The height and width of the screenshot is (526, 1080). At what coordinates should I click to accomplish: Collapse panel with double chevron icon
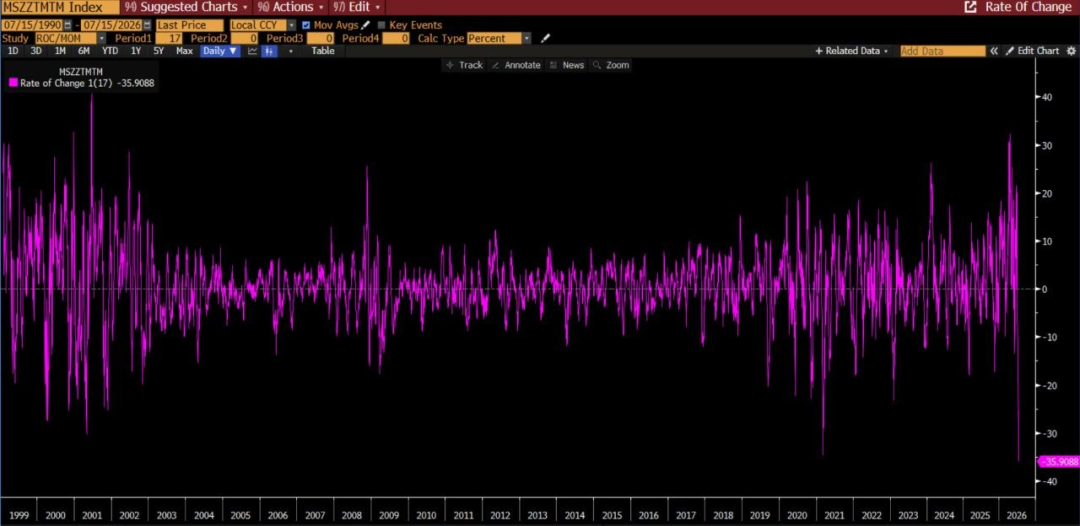tap(994, 51)
